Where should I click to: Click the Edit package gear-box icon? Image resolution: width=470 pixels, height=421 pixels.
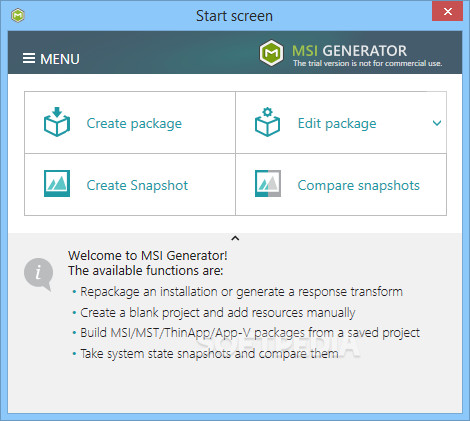click(267, 122)
